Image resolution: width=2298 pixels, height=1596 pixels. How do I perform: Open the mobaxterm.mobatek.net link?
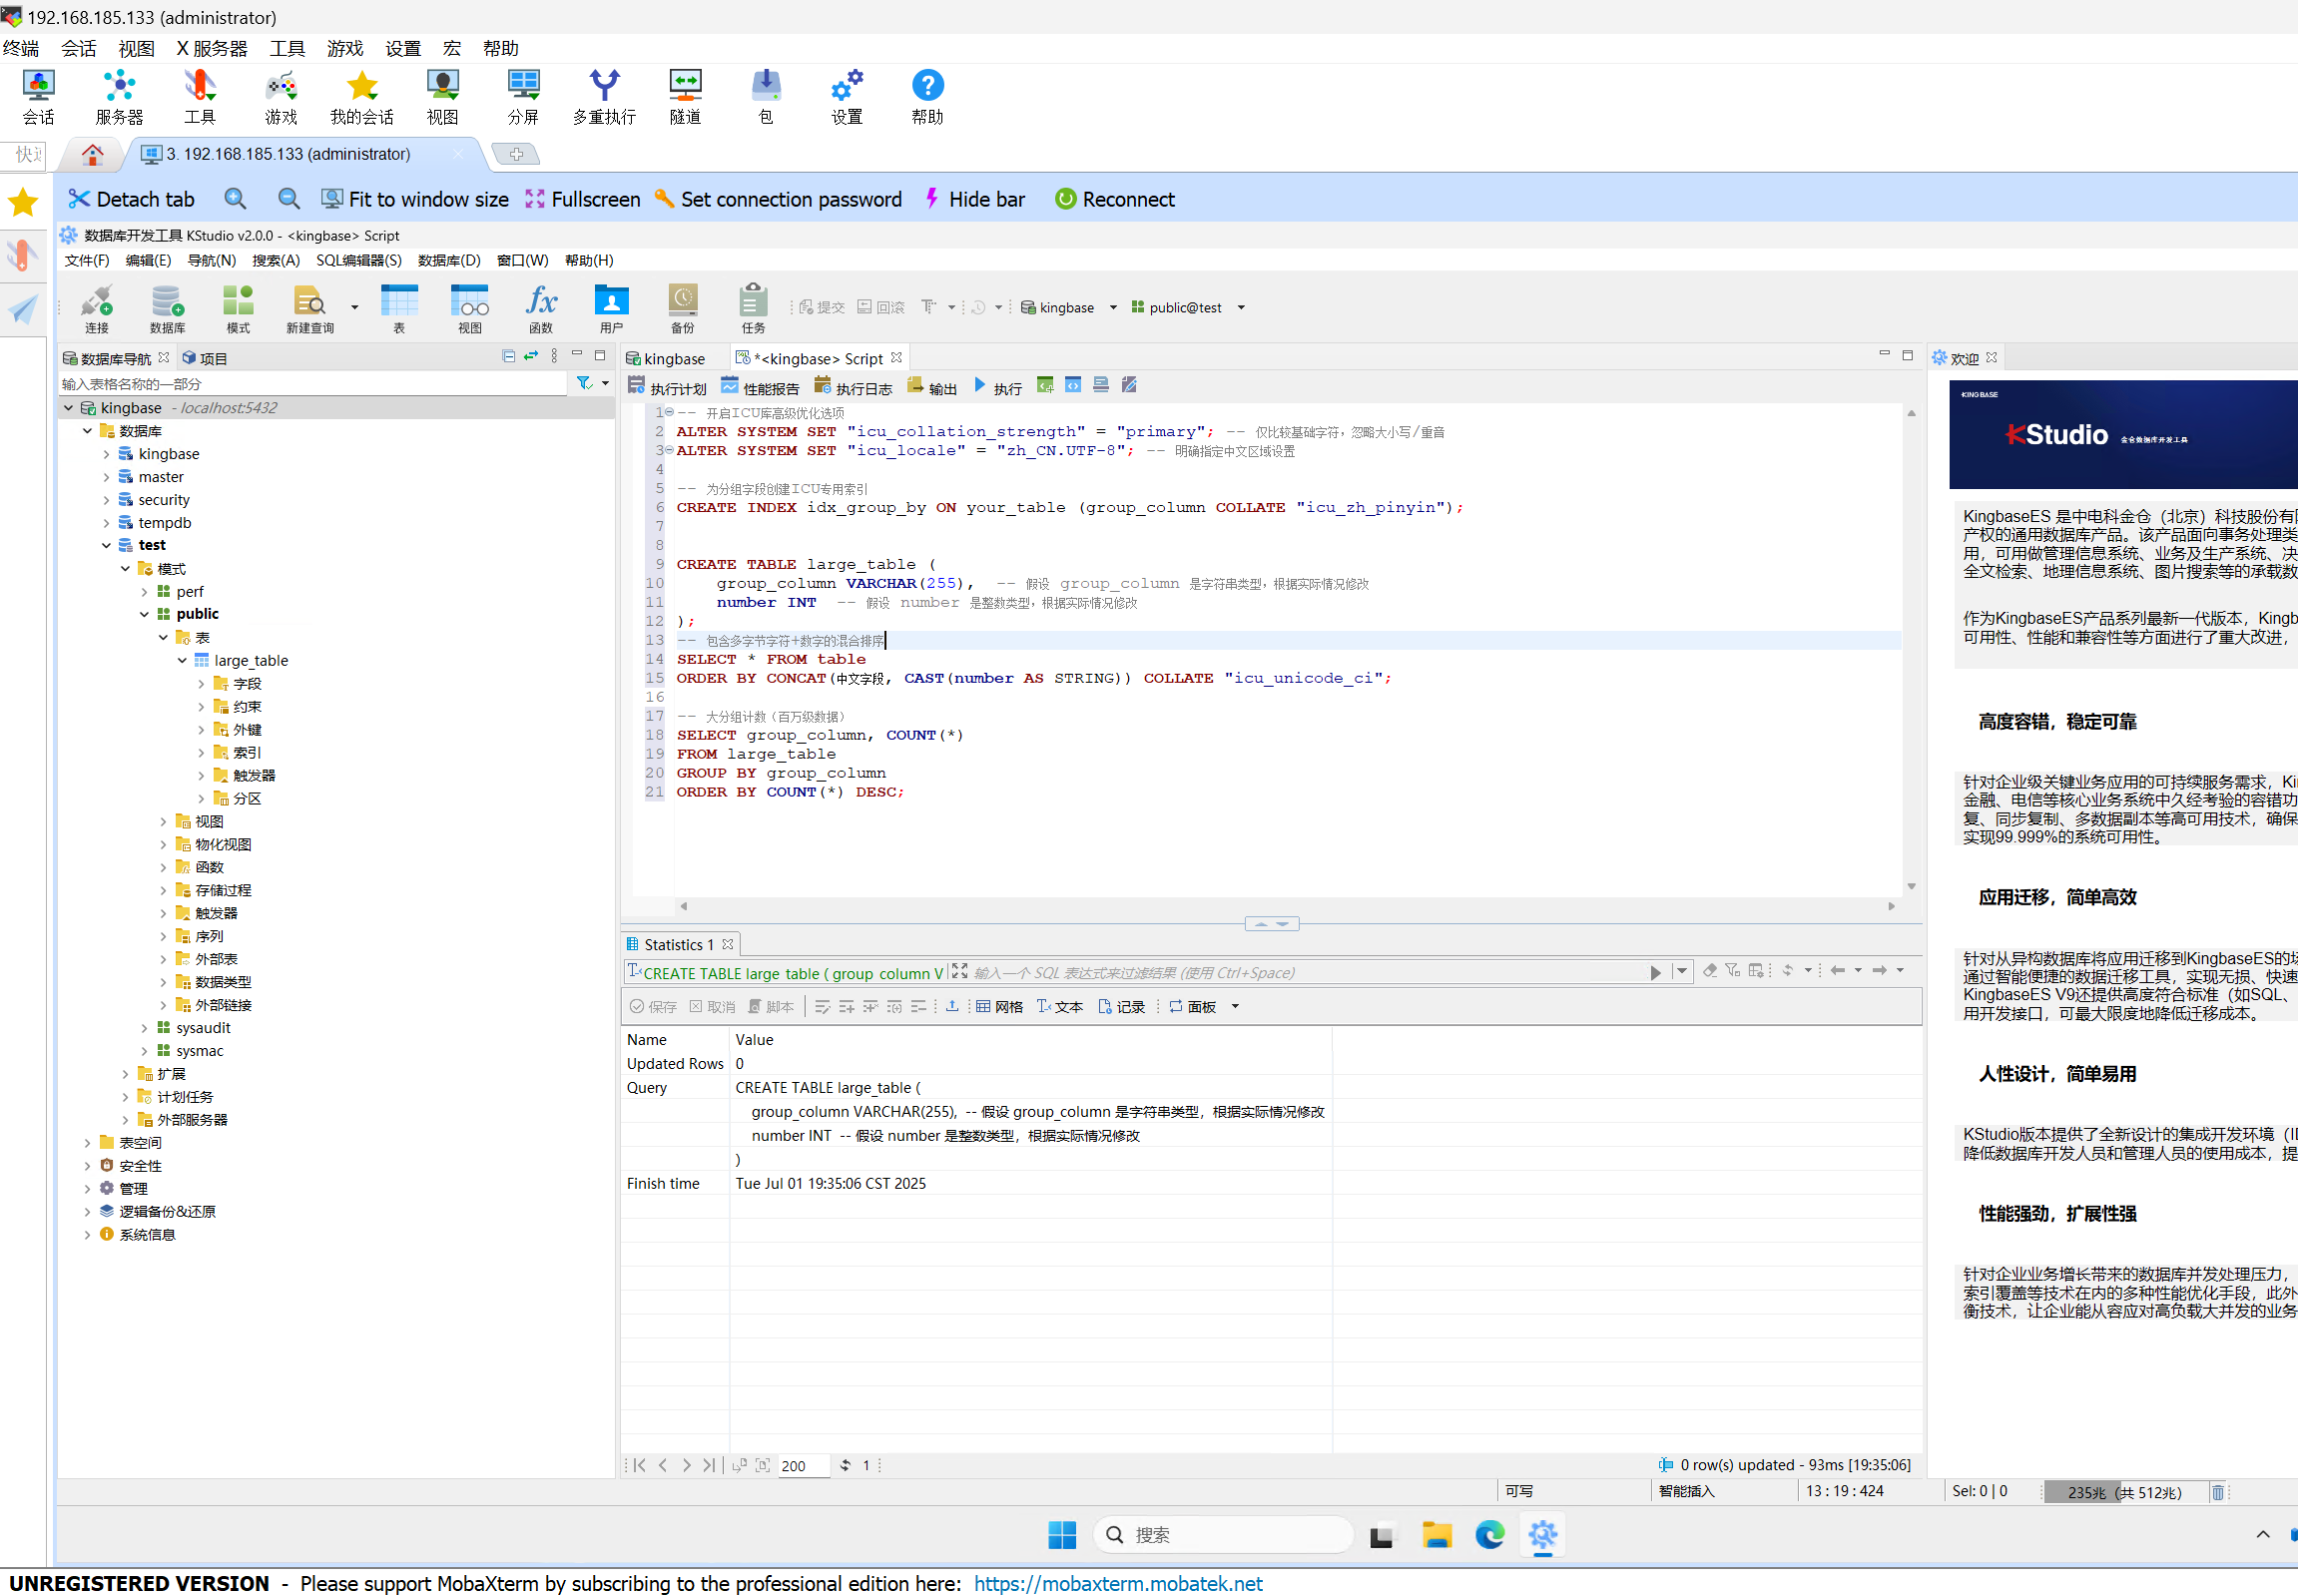[1117, 1583]
